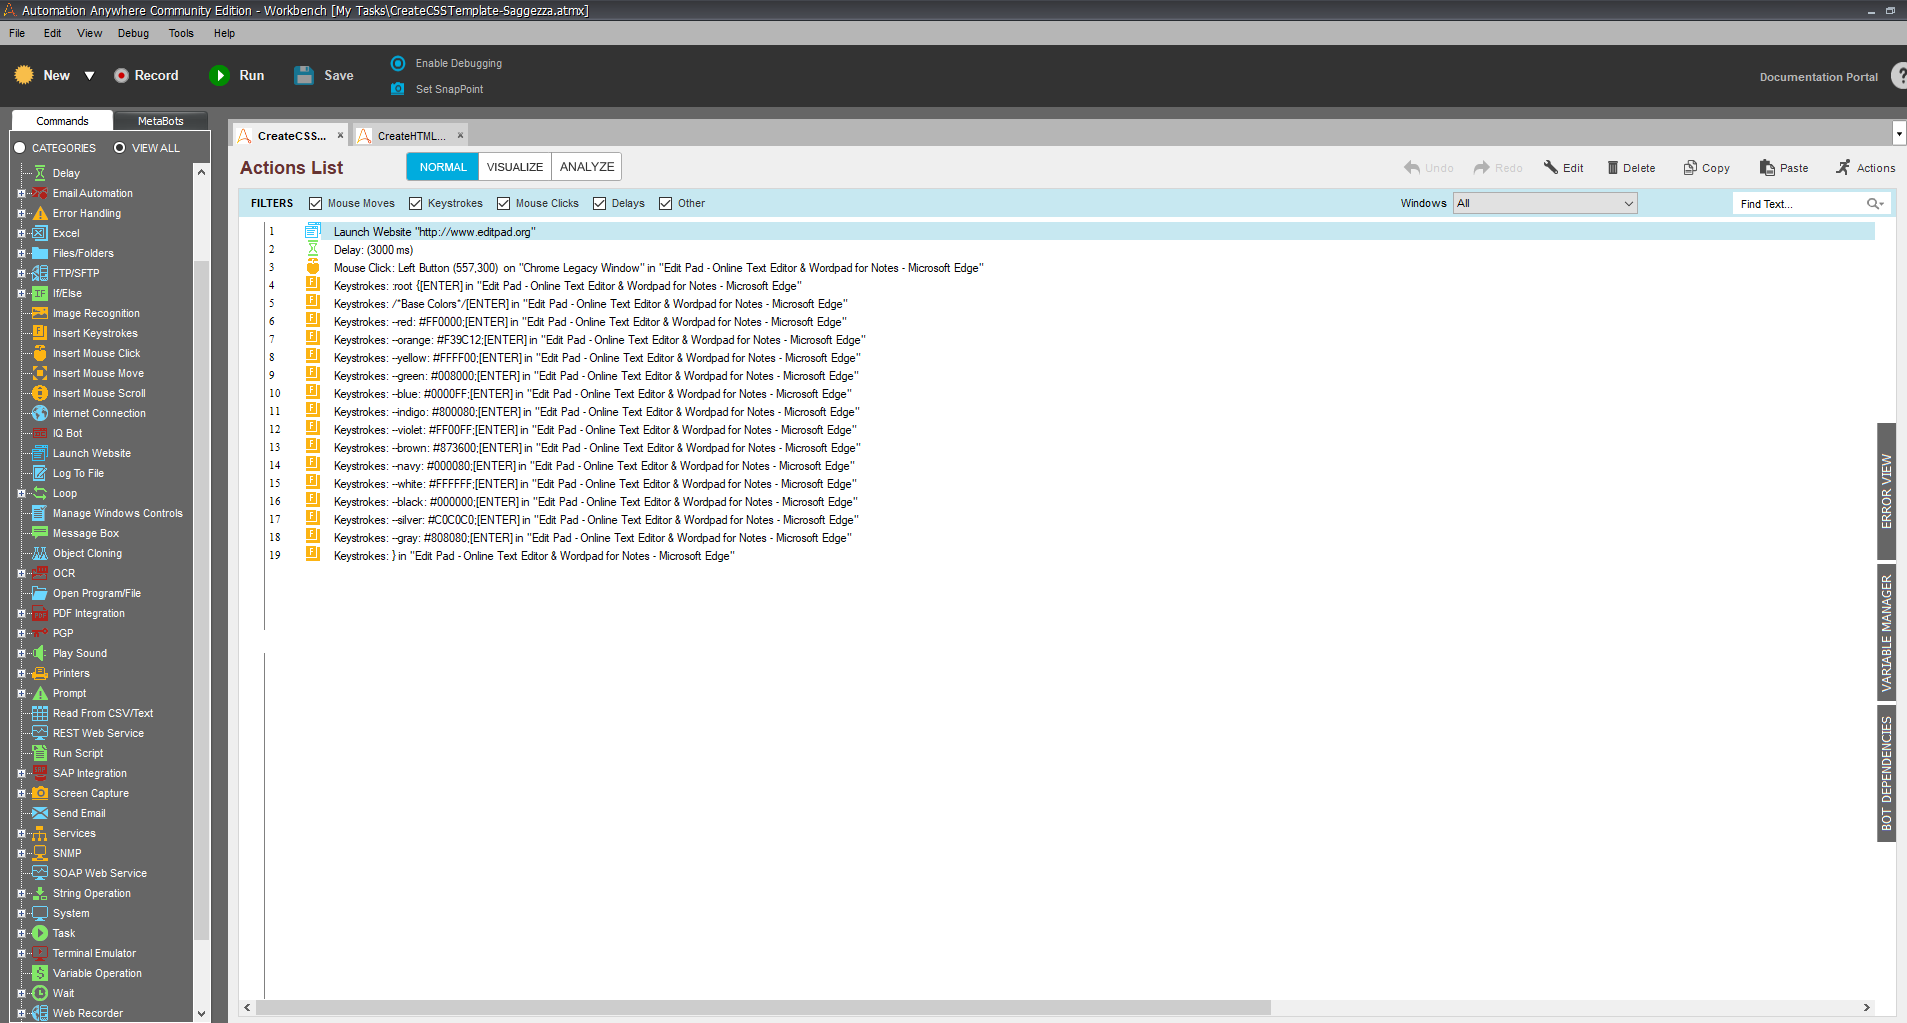The width and height of the screenshot is (1907, 1023).
Task: Open the Find Text search icon
Action: [1875, 203]
